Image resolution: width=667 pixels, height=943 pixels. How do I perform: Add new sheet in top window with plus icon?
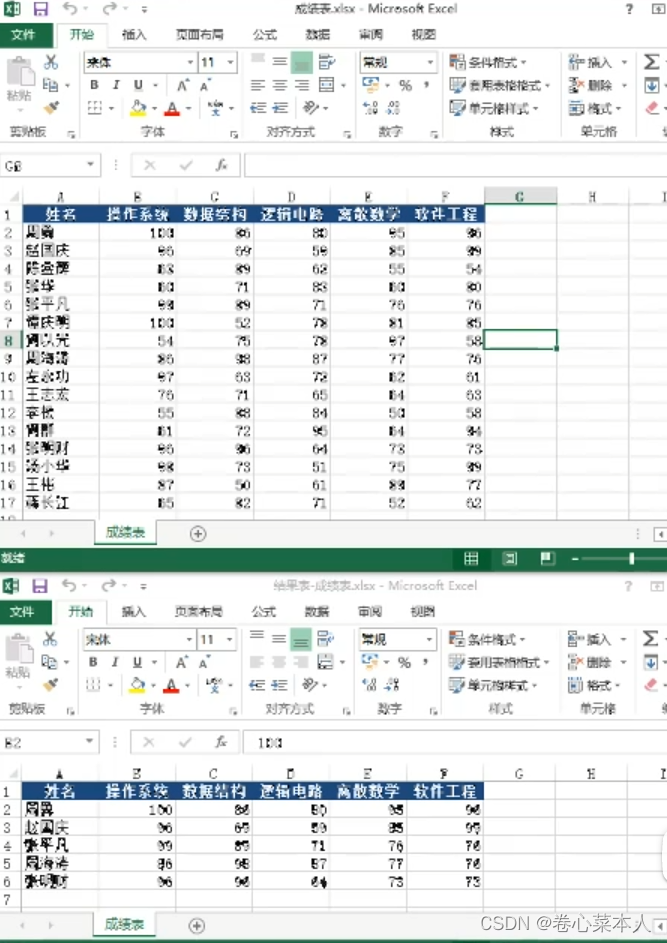pyautogui.click(x=198, y=533)
